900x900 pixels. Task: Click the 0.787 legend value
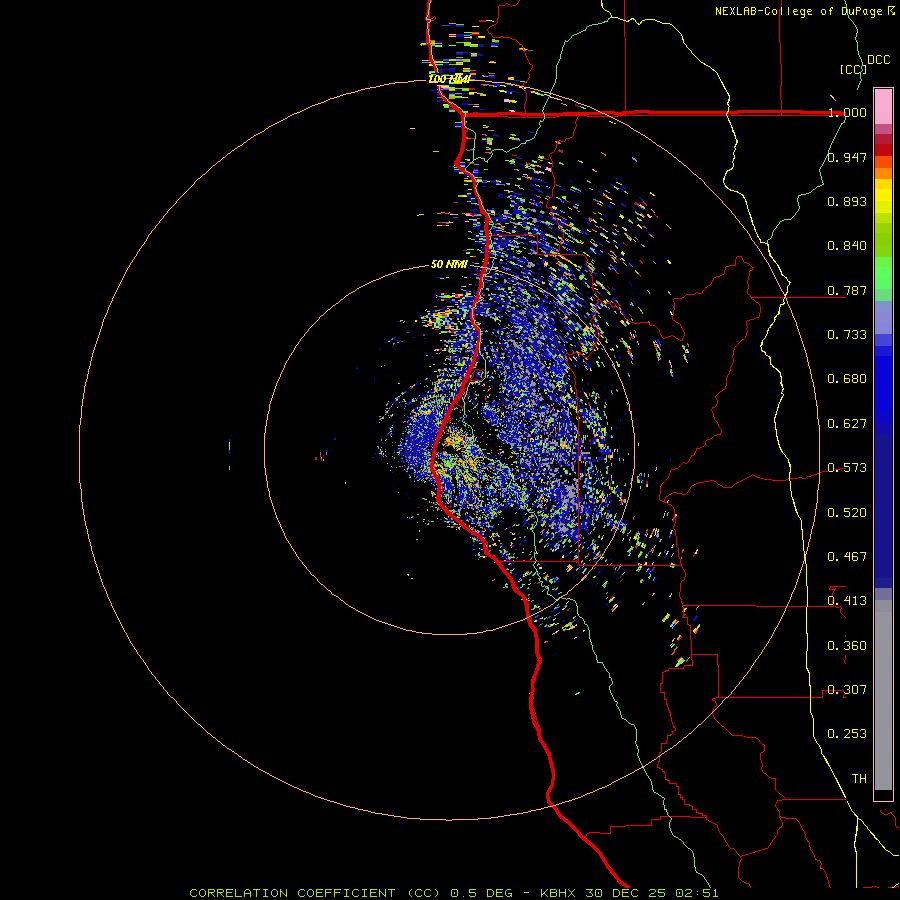pos(847,290)
